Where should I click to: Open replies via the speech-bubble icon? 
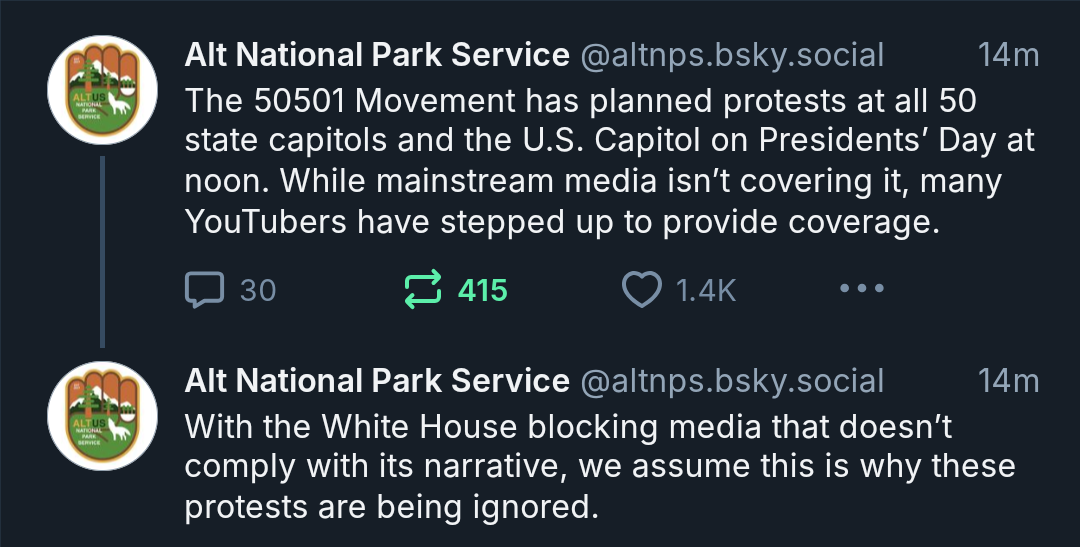coord(205,289)
